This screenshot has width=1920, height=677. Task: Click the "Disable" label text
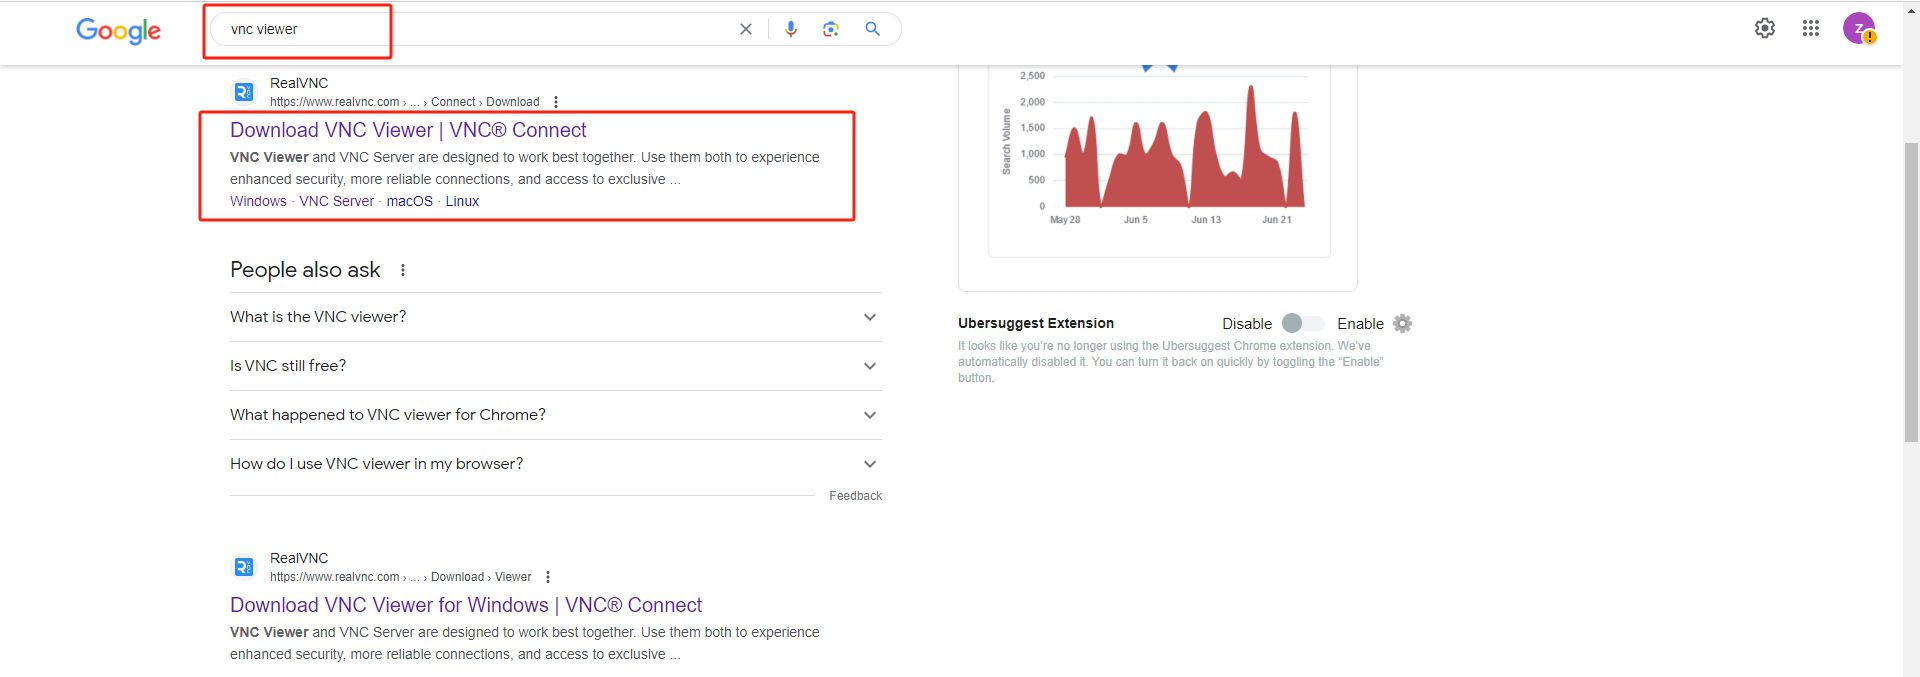(1247, 324)
